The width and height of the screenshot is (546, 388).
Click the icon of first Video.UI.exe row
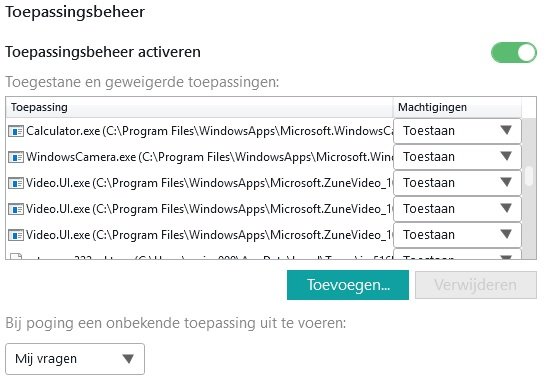tap(16, 183)
